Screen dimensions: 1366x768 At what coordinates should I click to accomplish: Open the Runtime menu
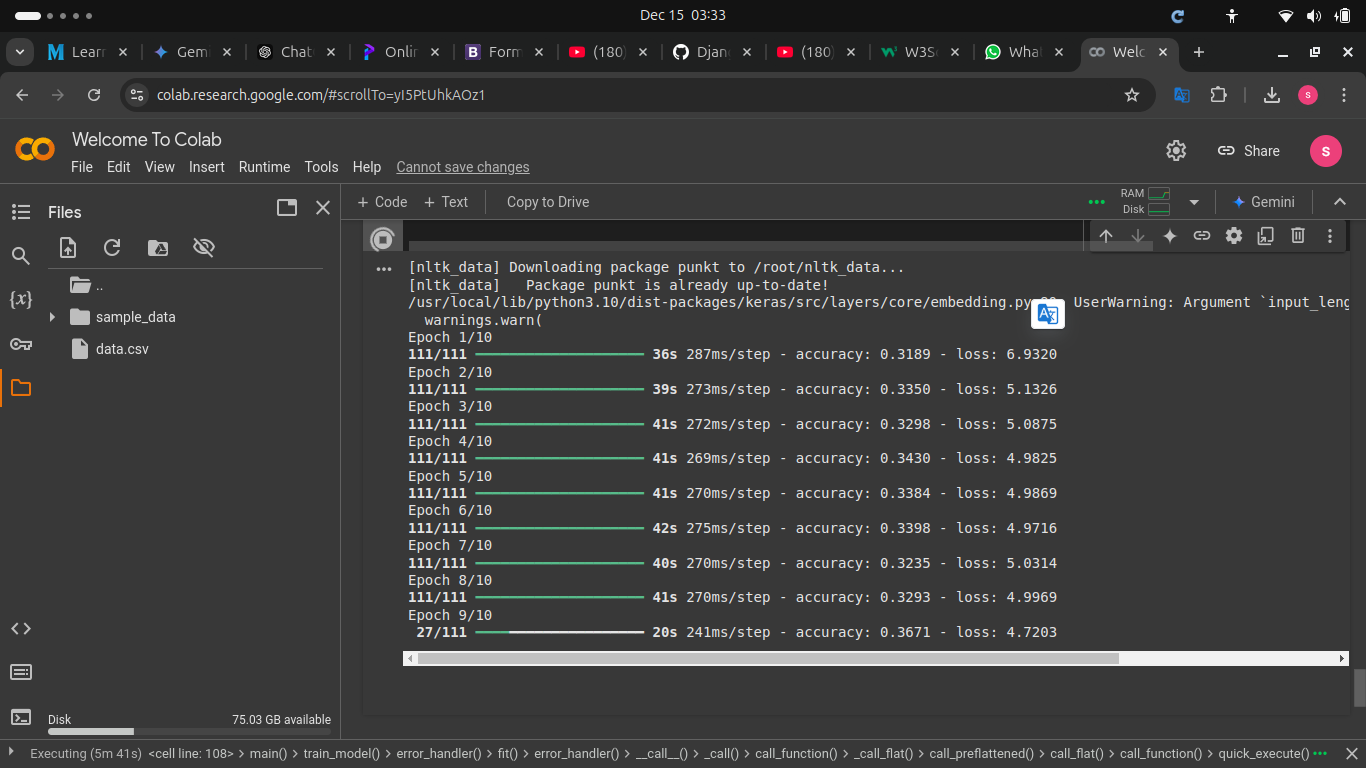pyautogui.click(x=264, y=167)
